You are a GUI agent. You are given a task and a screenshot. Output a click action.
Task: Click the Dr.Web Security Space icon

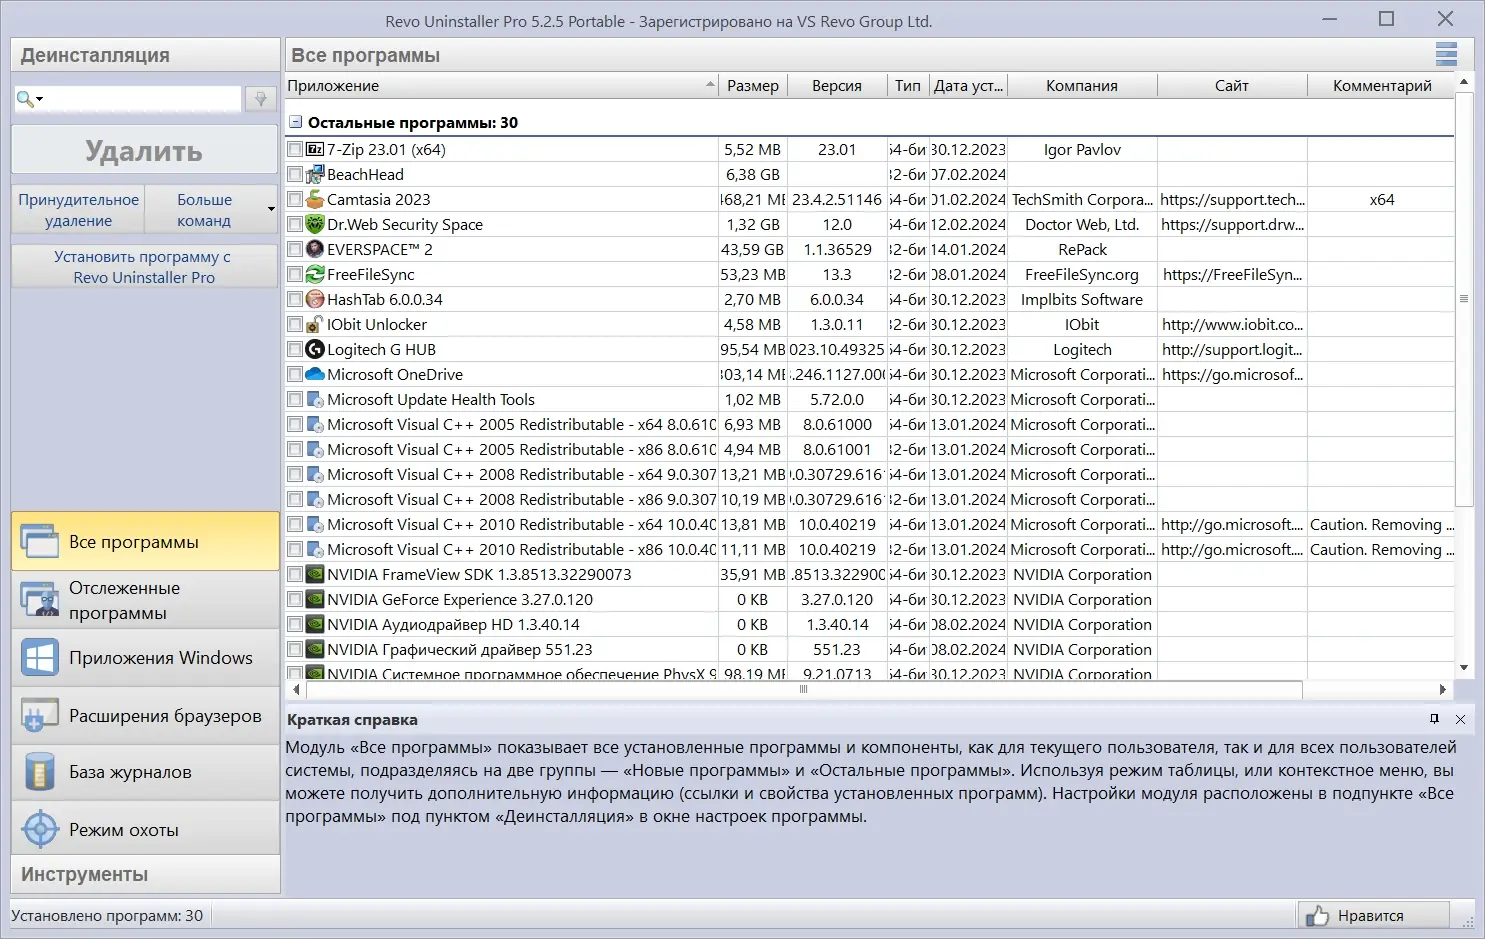point(315,224)
